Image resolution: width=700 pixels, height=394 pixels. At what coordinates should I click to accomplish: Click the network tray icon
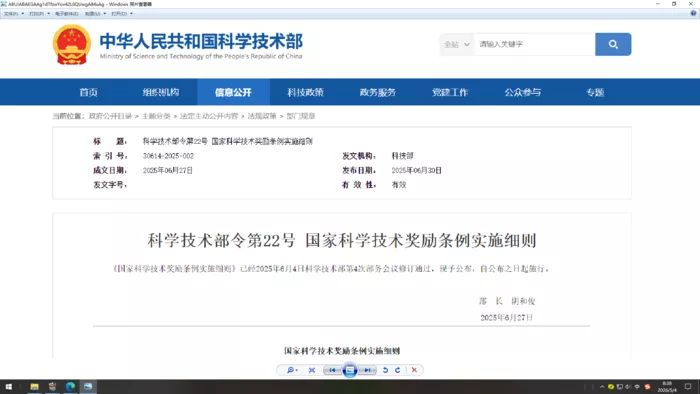[x=620, y=387]
